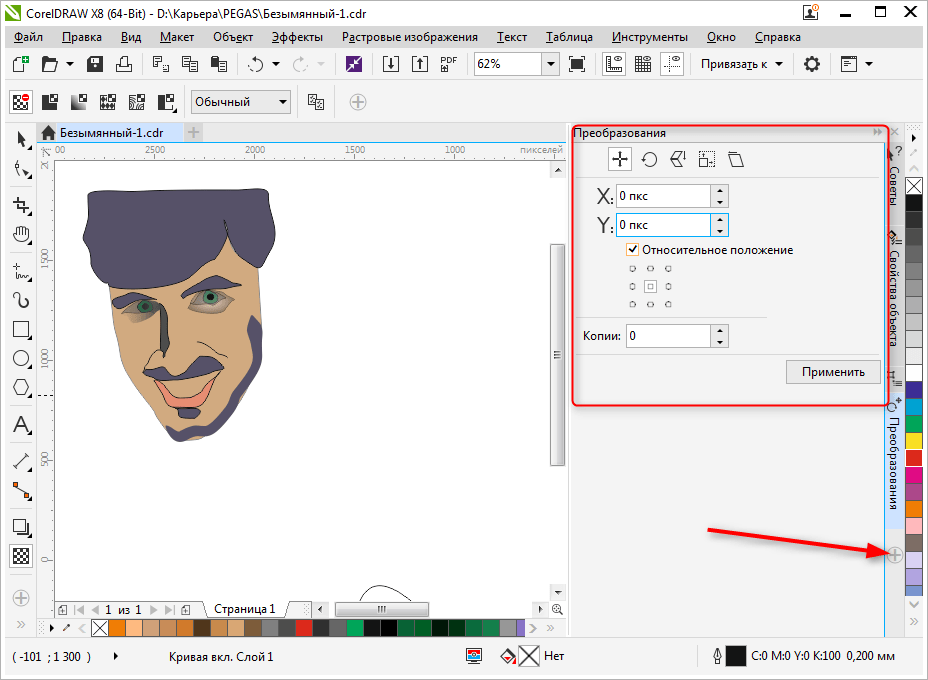Open the zoom level 62% dropdown

pos(550,64)
